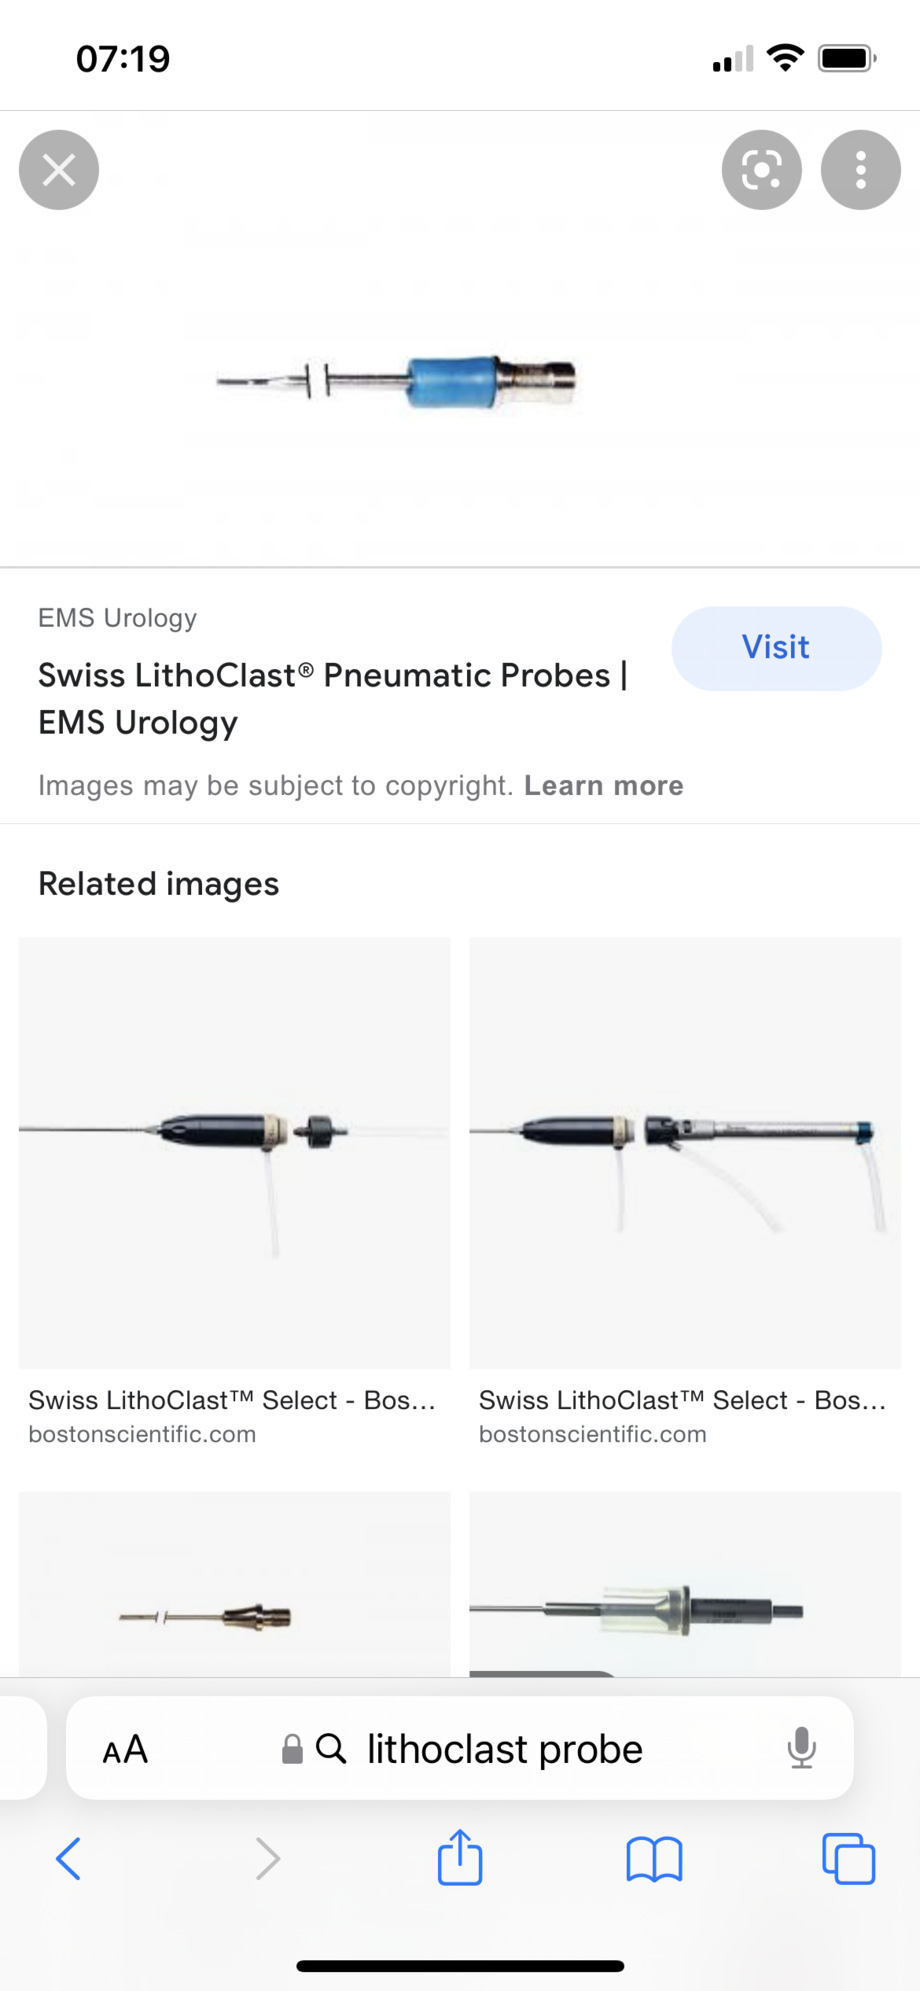Open the Learn more copyright link
The width and height of the screenshot is (920, 1991).
(603, 786)
